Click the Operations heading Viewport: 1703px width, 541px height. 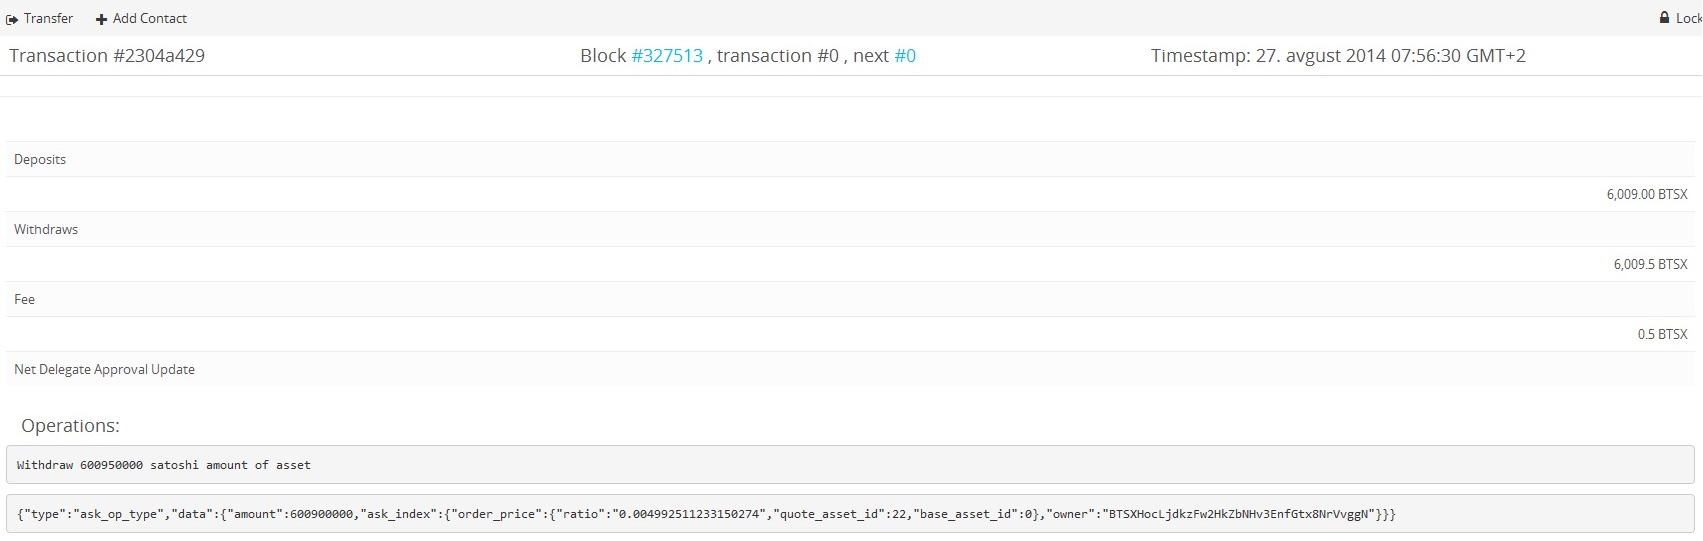(x=70, y=426)
